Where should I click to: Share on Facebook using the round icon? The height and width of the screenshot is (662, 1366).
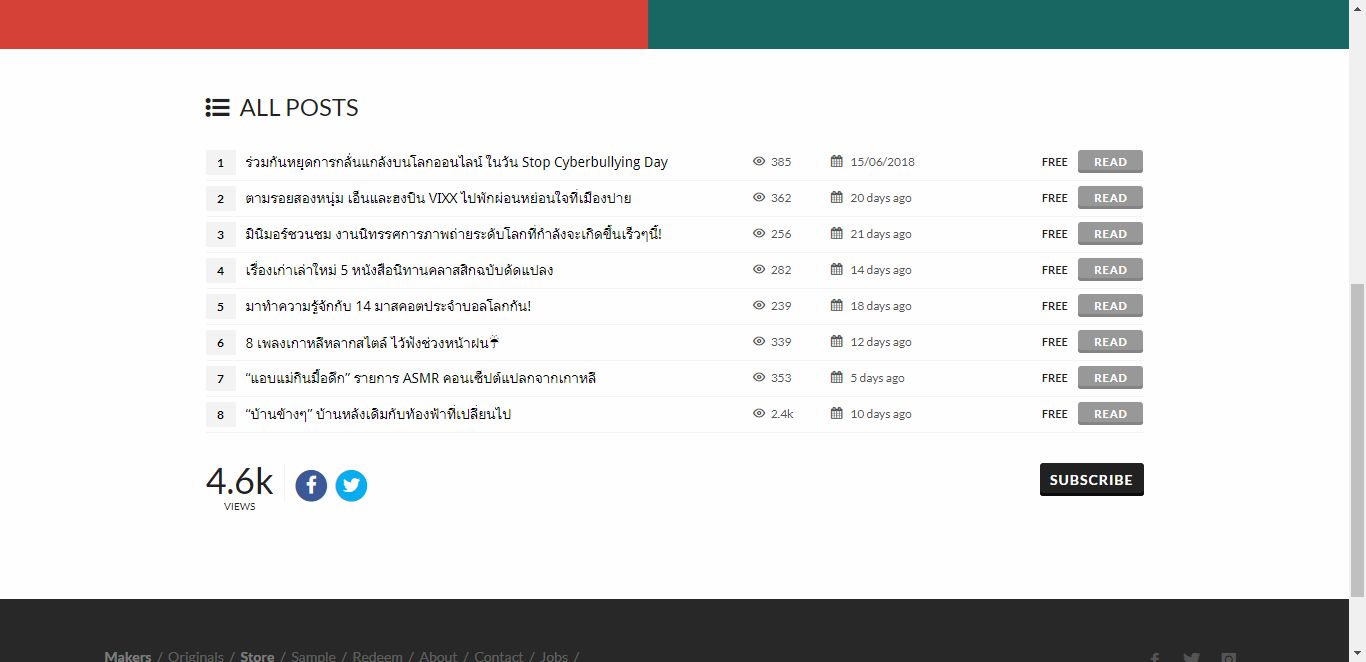[311, 486]
